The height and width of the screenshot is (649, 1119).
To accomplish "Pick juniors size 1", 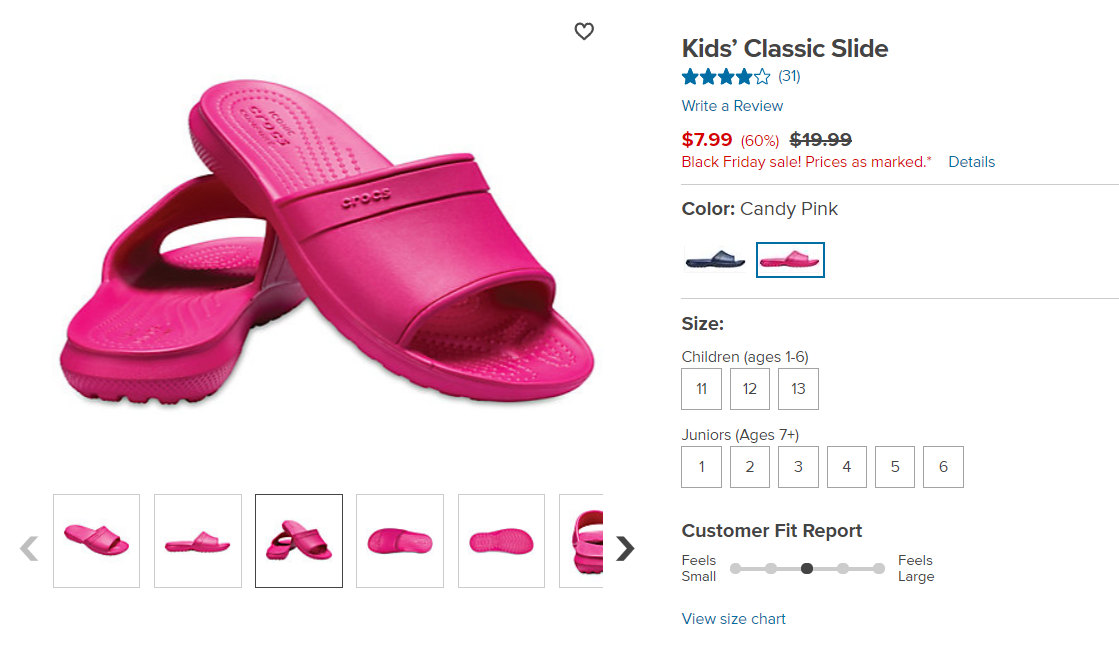I will coord(702,467).
